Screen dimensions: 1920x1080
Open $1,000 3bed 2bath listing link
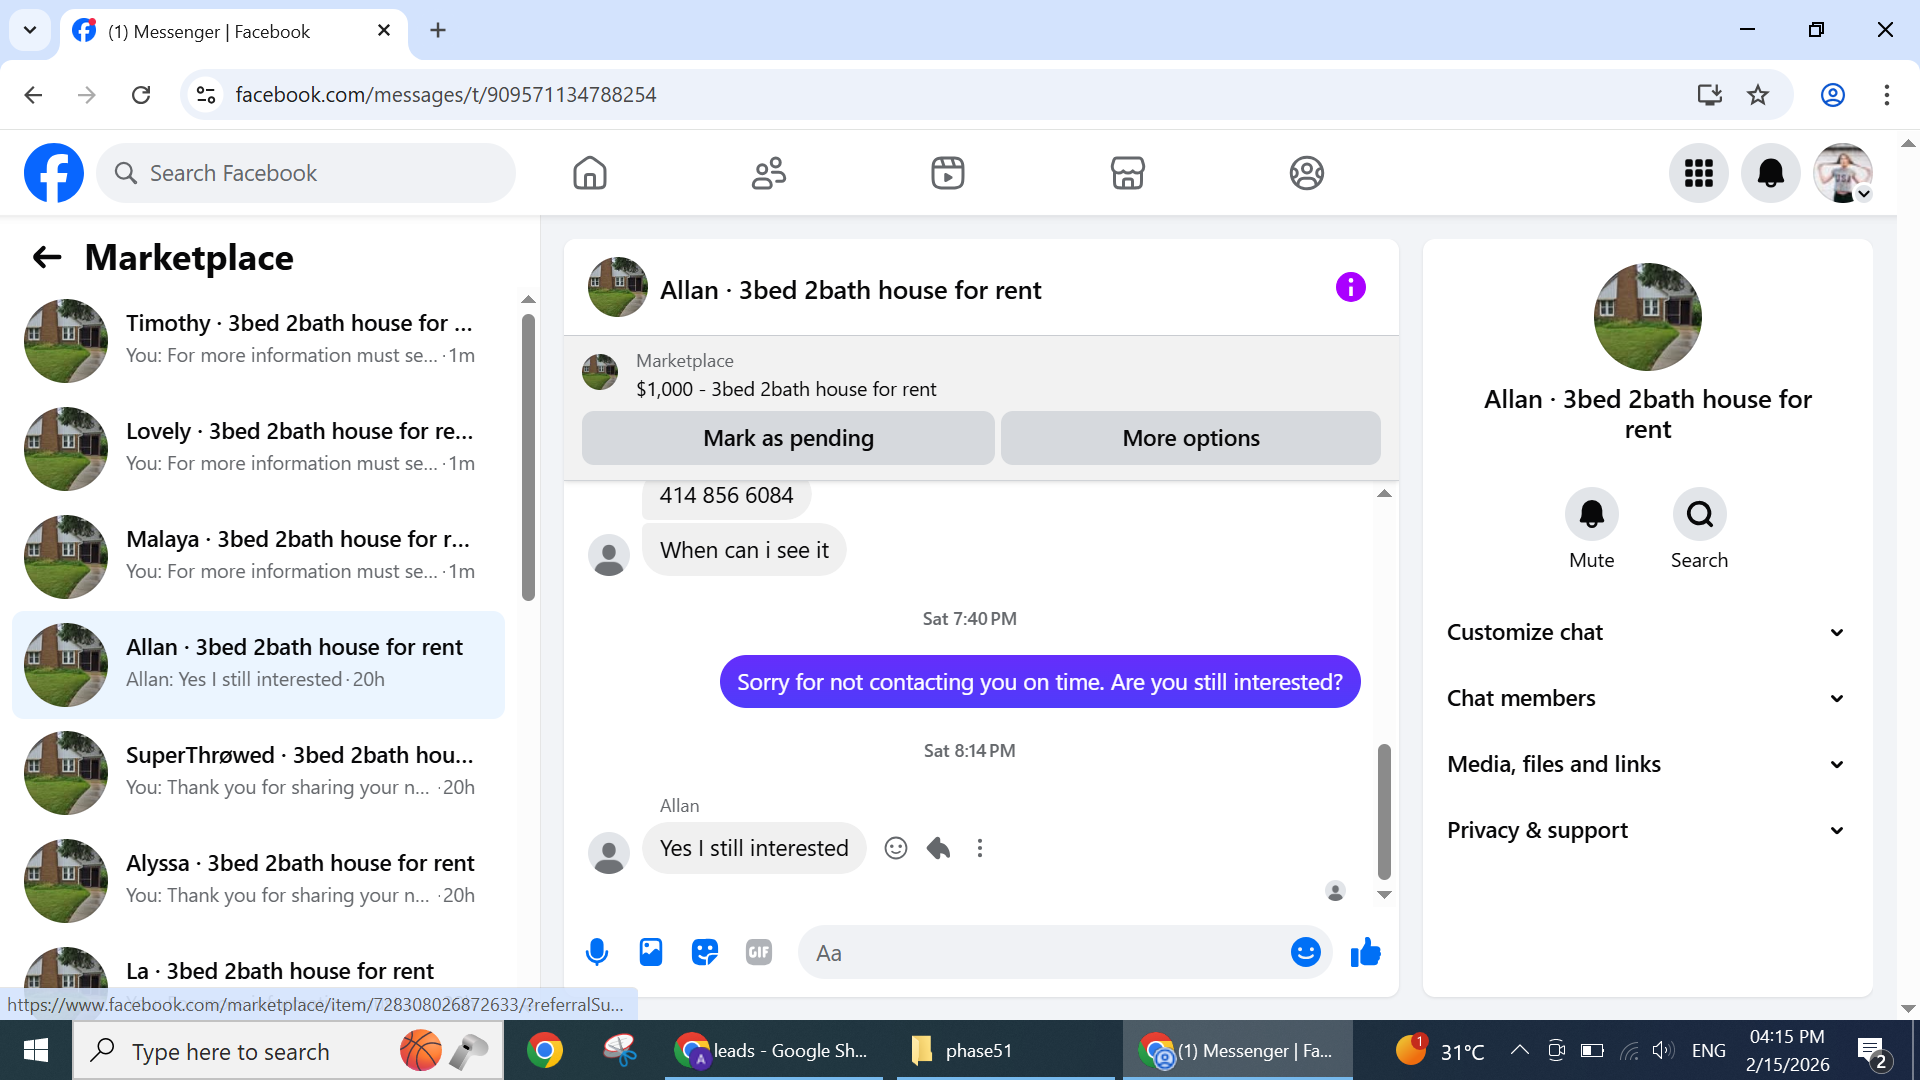click(x=786, y=389)
